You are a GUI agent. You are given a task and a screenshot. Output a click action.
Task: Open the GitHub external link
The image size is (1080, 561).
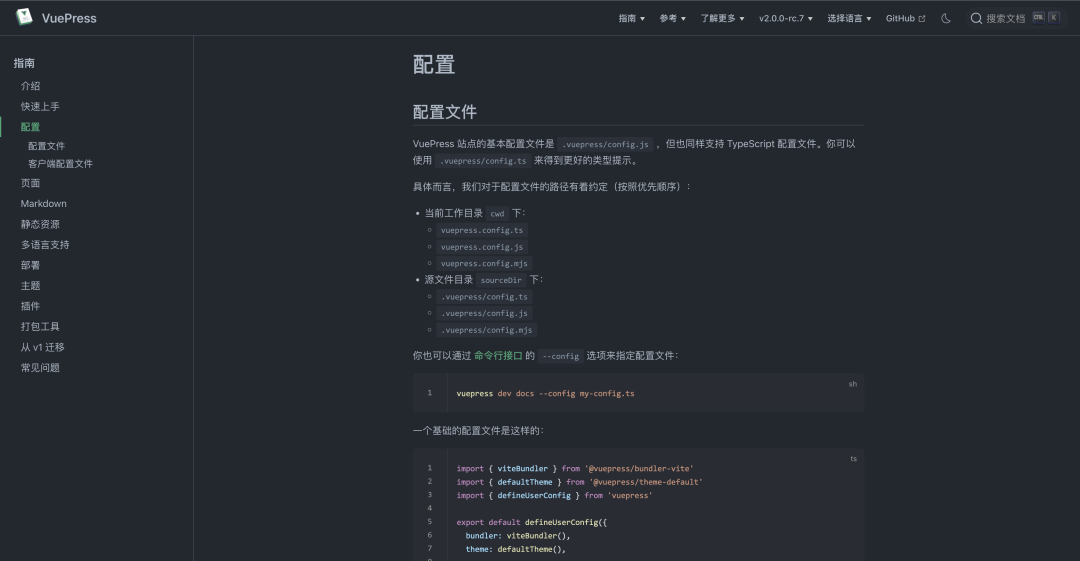[906, 19]
